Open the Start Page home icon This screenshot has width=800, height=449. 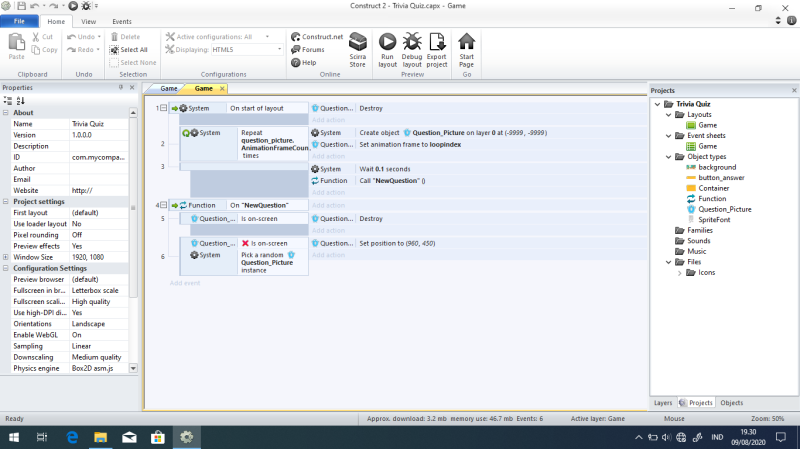click(x=466, y=42)
